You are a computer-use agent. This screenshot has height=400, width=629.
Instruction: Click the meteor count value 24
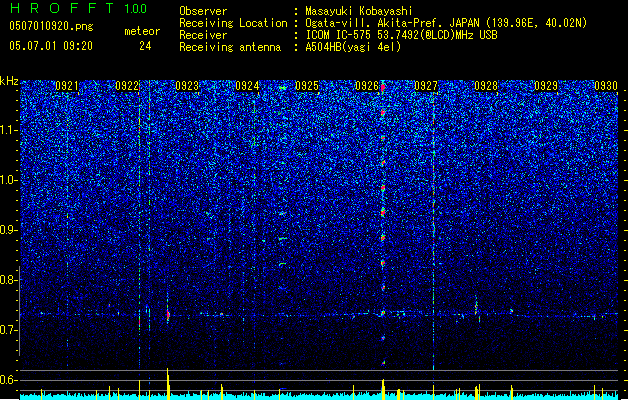pos(145,46)
